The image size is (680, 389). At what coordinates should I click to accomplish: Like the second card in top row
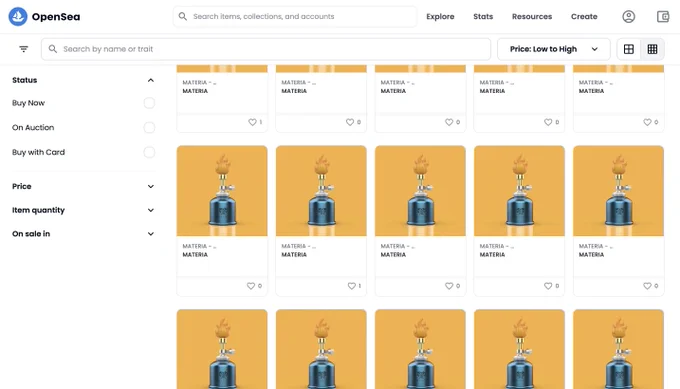tap(350, 122)
